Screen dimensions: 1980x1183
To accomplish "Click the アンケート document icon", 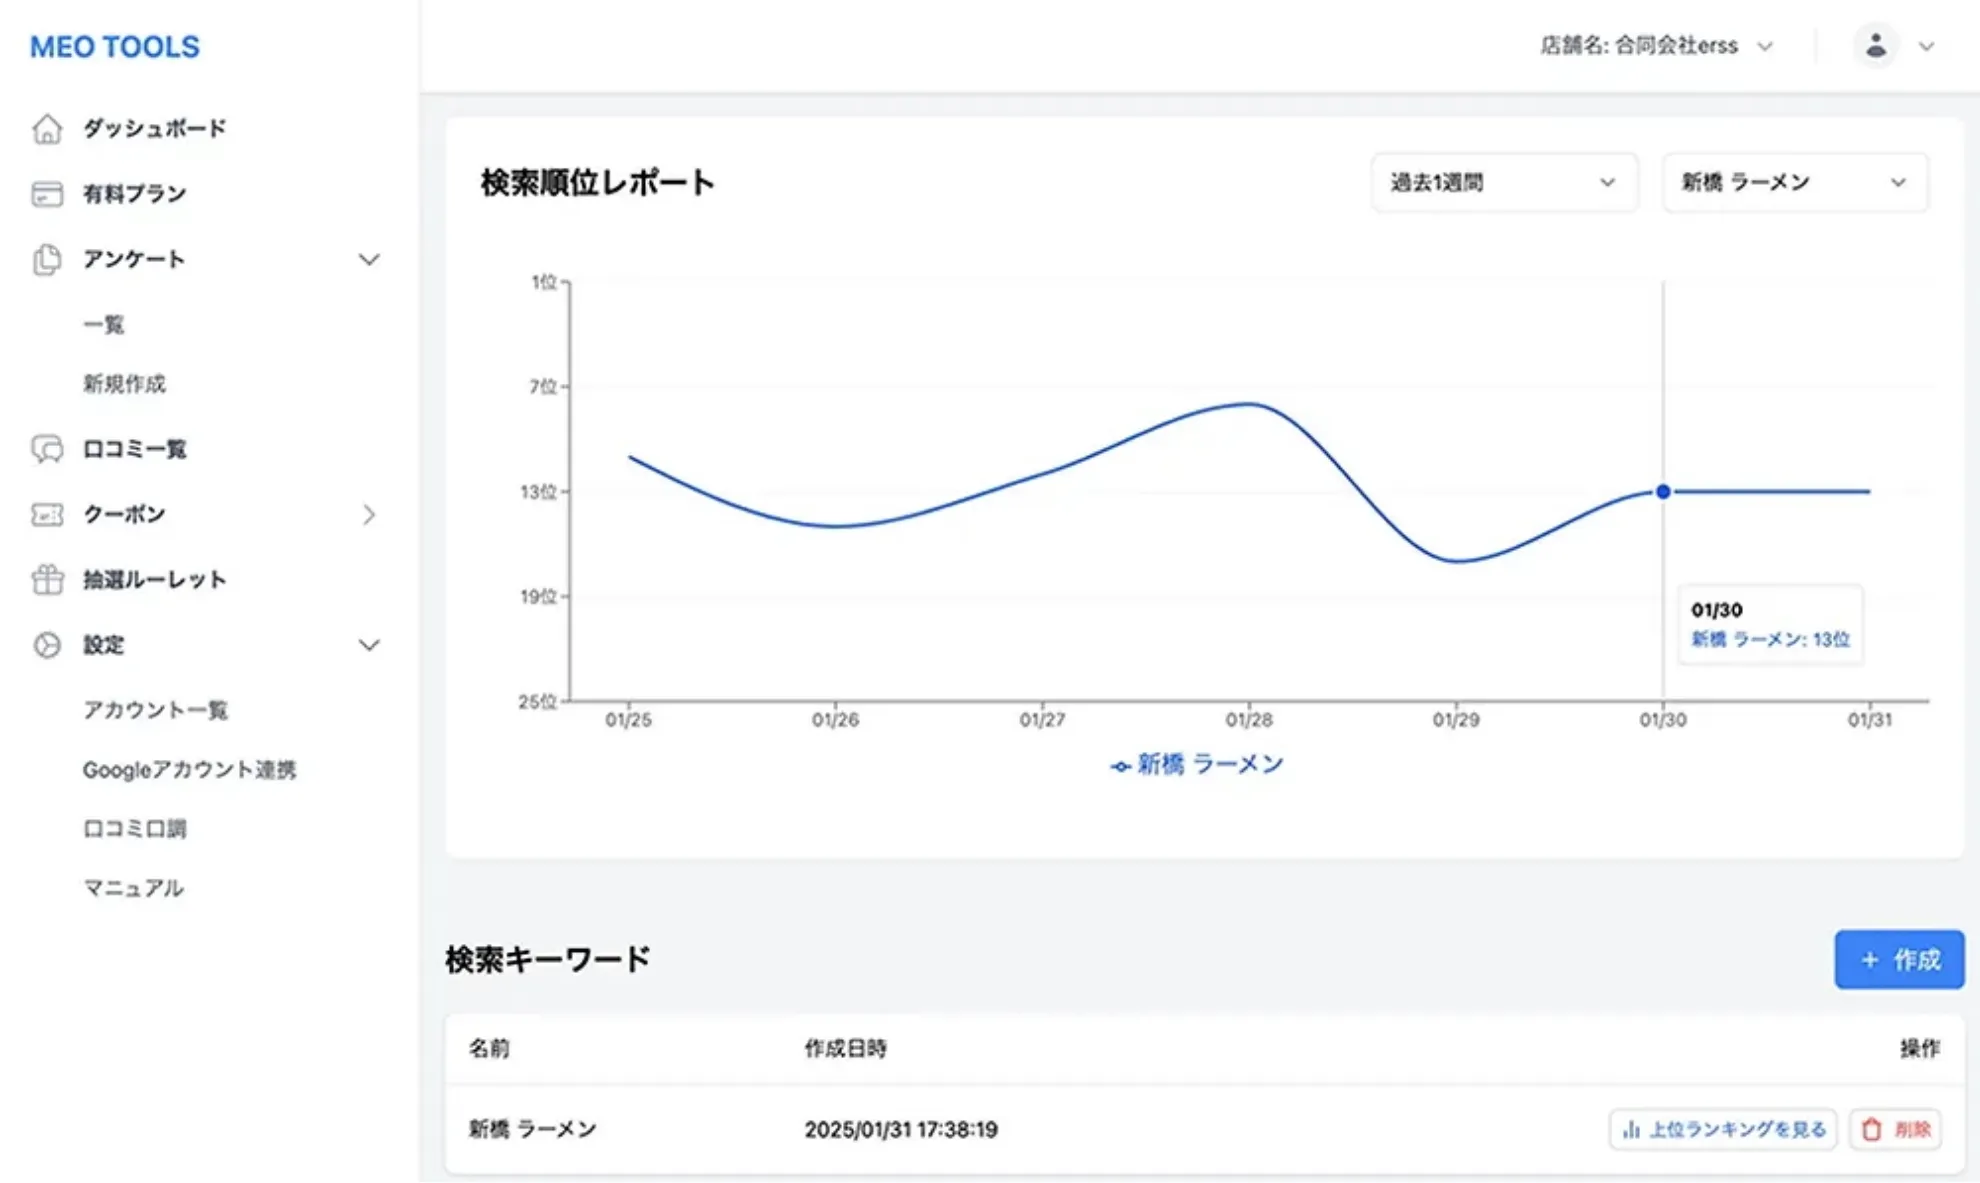I will [x=47, y=259].
